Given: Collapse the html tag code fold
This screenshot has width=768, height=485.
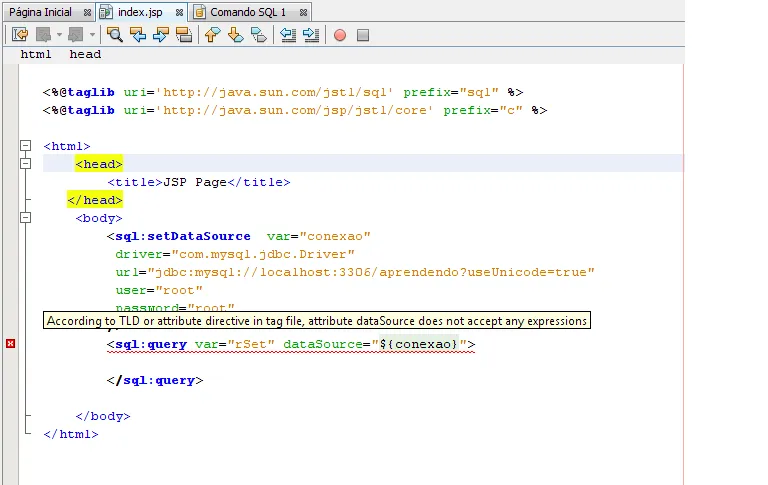Looking at the screenshot, I should coord(26,146).
